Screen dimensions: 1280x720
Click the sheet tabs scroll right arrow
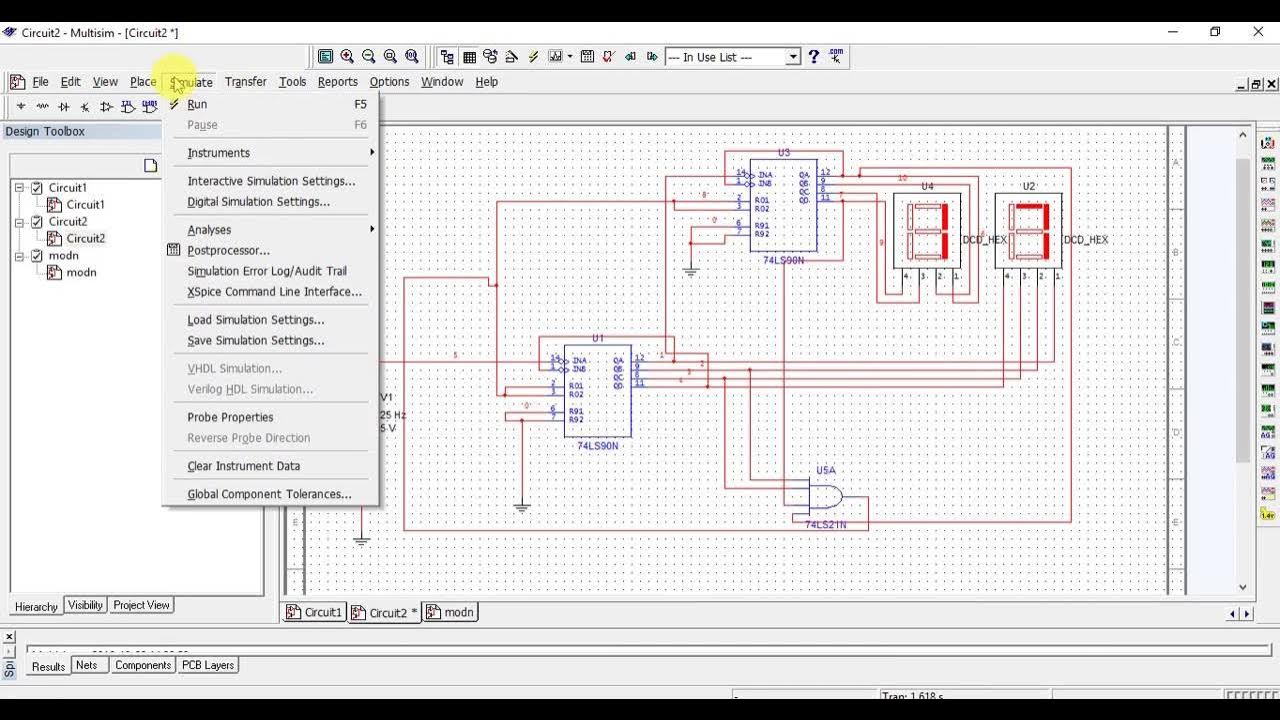pos(1246,613)
